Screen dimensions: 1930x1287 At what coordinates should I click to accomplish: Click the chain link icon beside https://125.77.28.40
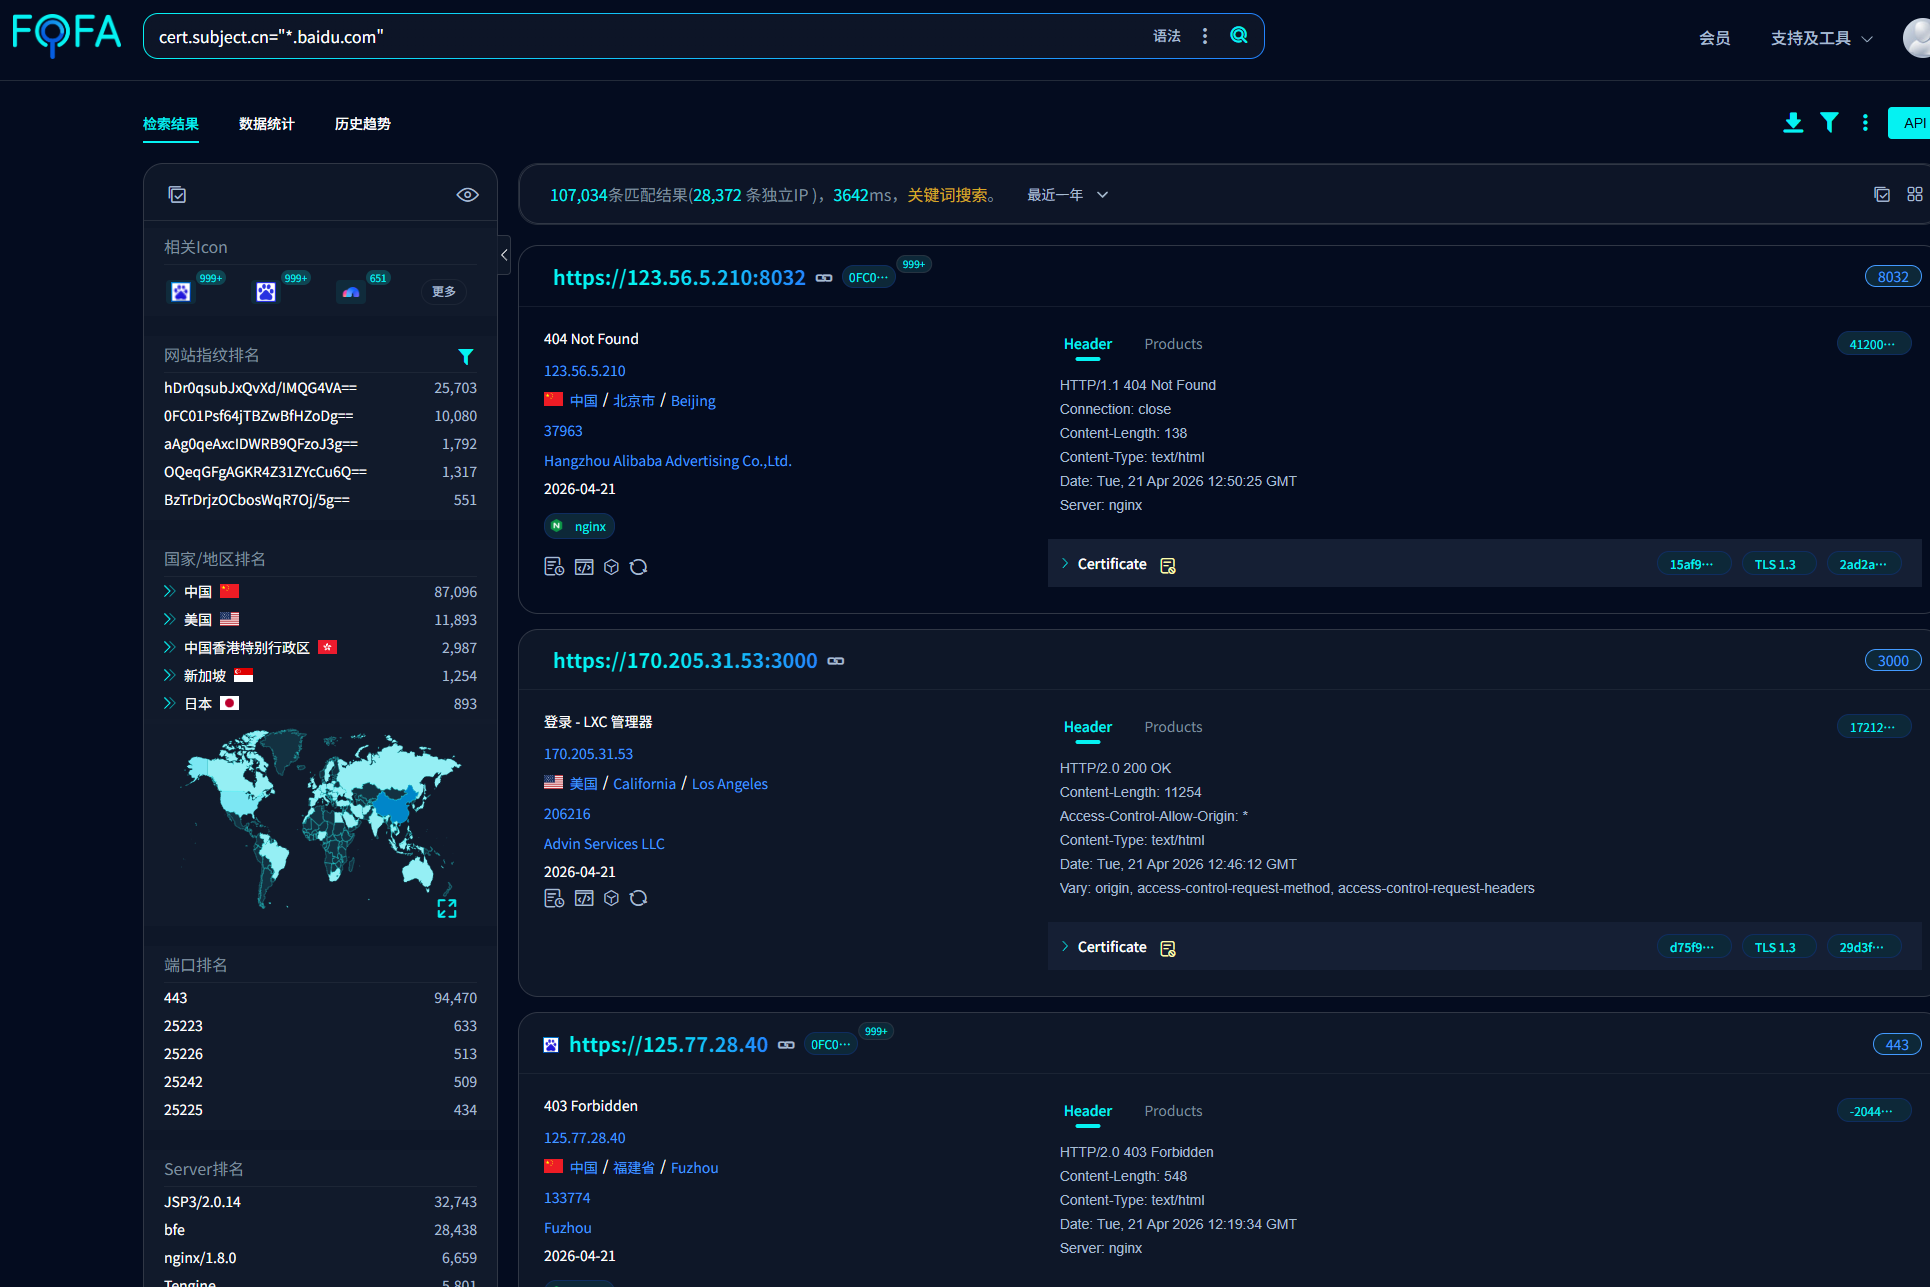coord(787,1045)
